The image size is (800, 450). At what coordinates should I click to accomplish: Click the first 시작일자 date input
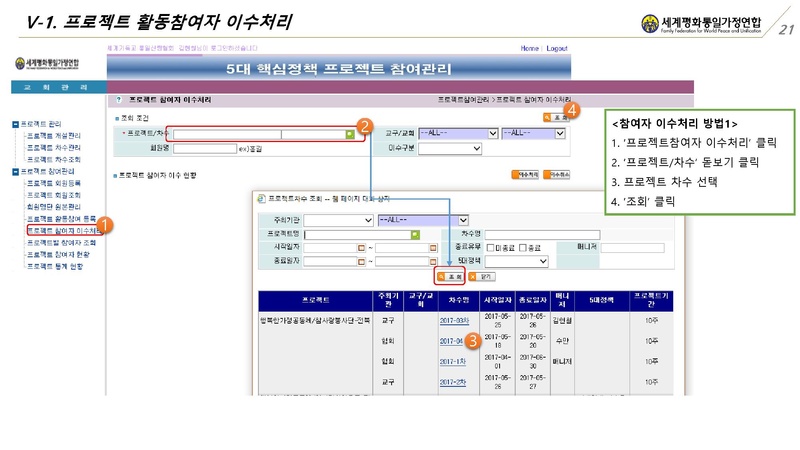tap(330, 247)
